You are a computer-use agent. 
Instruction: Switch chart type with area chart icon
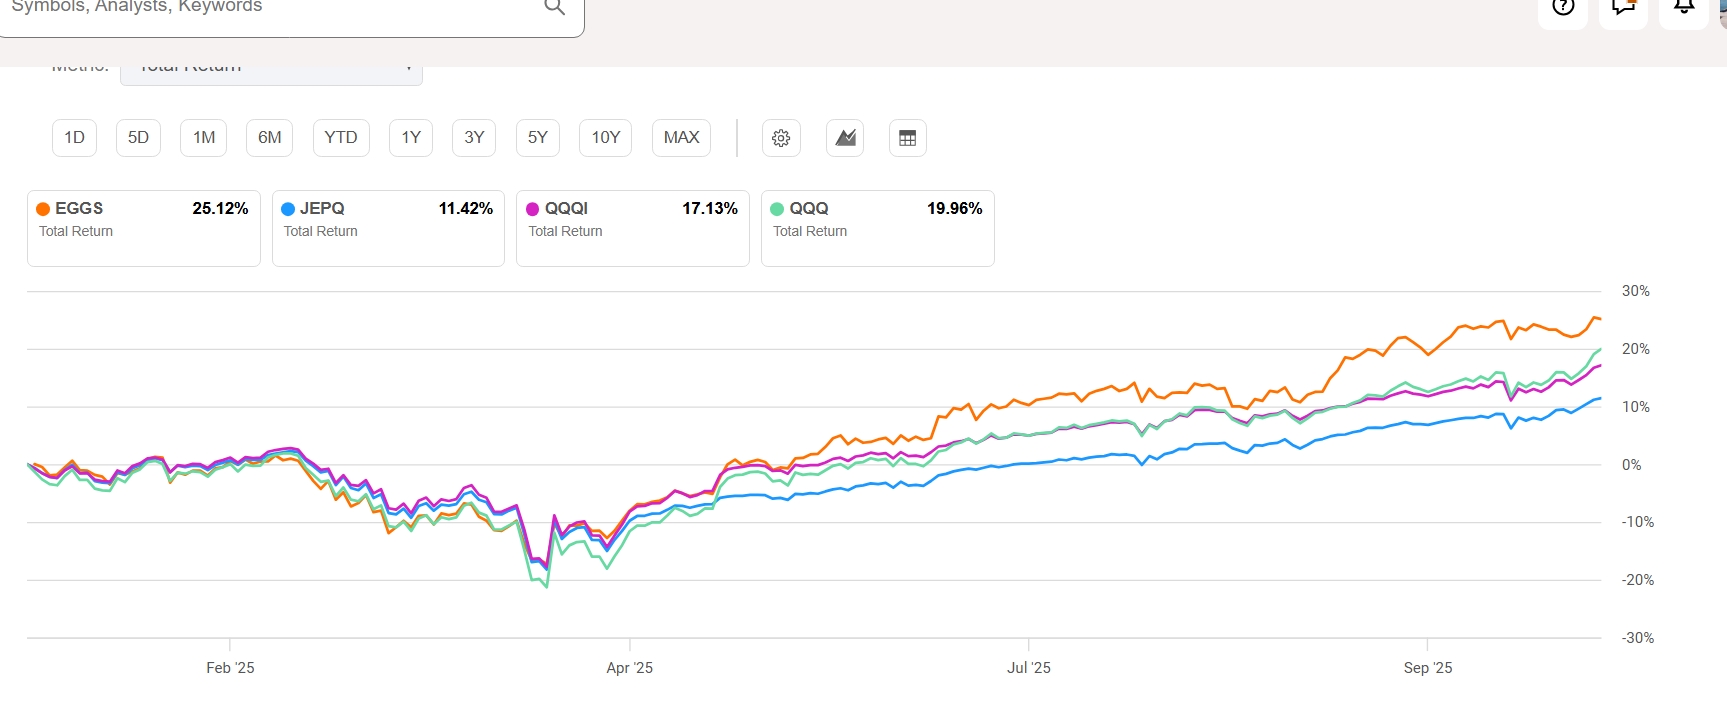[x=845, y=138]
